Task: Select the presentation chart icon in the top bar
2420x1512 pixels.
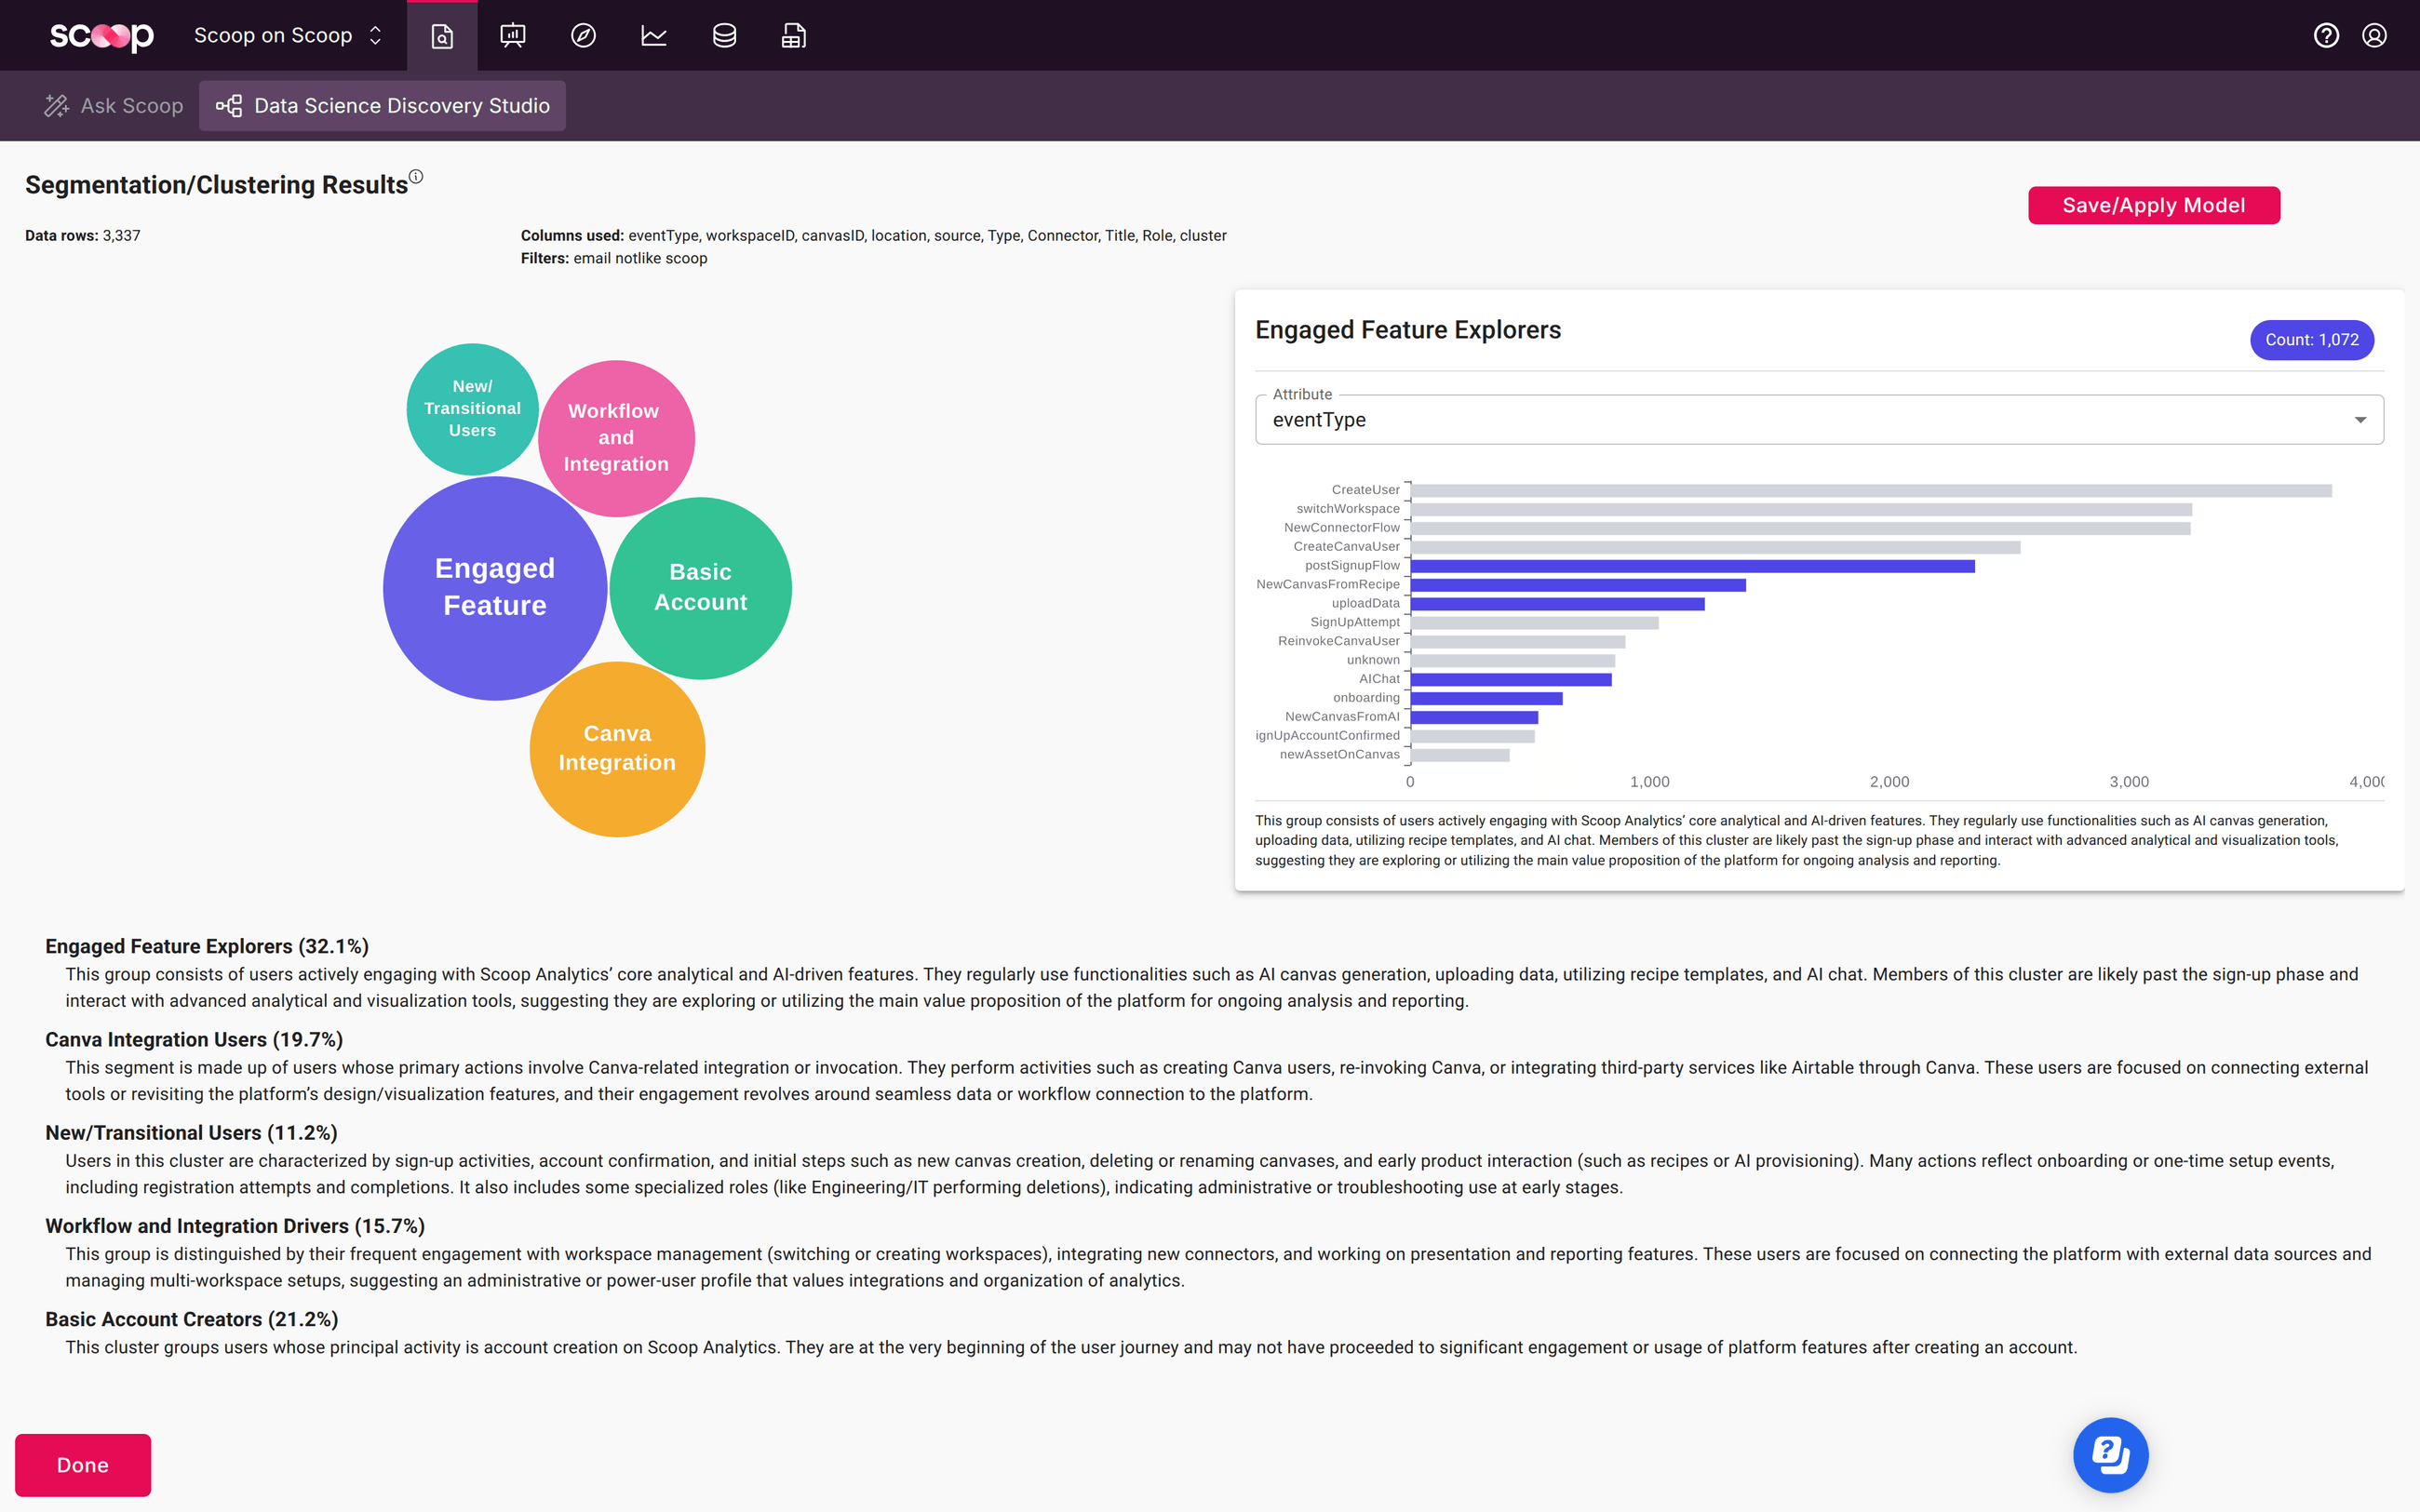Action: pyautogui.click(x=512, y=35)
